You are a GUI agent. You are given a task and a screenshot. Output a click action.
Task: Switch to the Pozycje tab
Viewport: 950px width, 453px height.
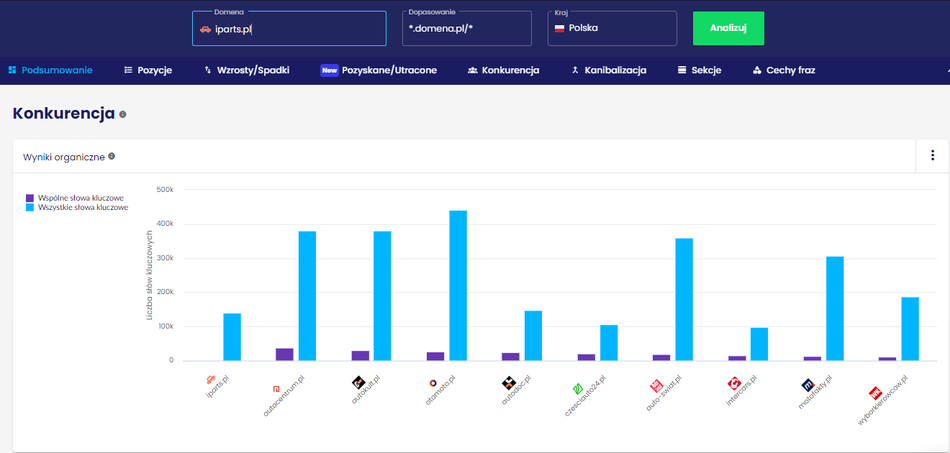148,71
